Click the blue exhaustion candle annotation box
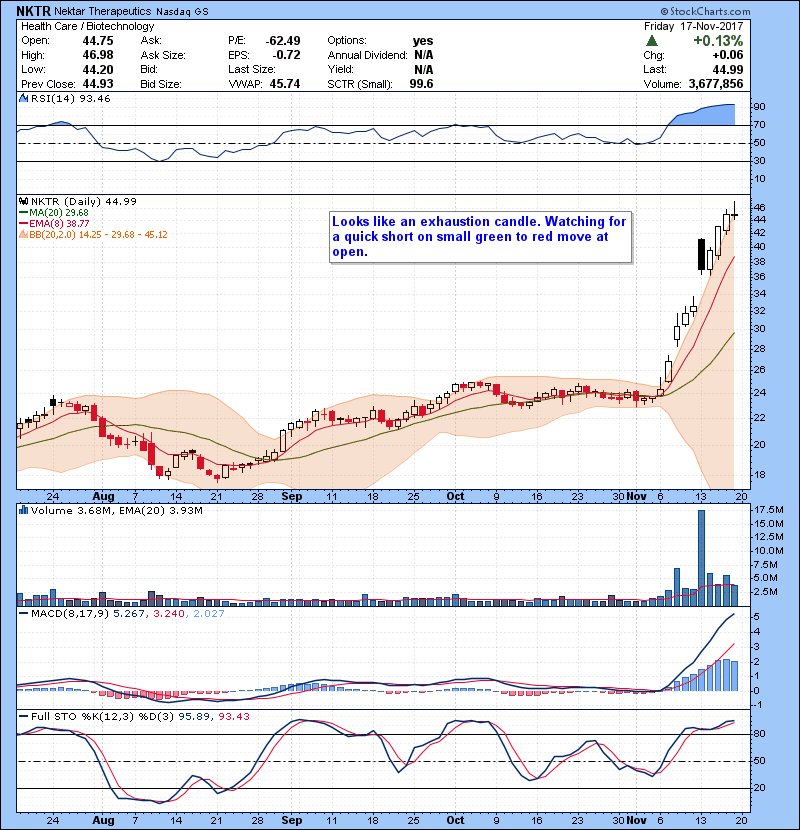This screenshot has height=830, width=800. coord(481,237)
